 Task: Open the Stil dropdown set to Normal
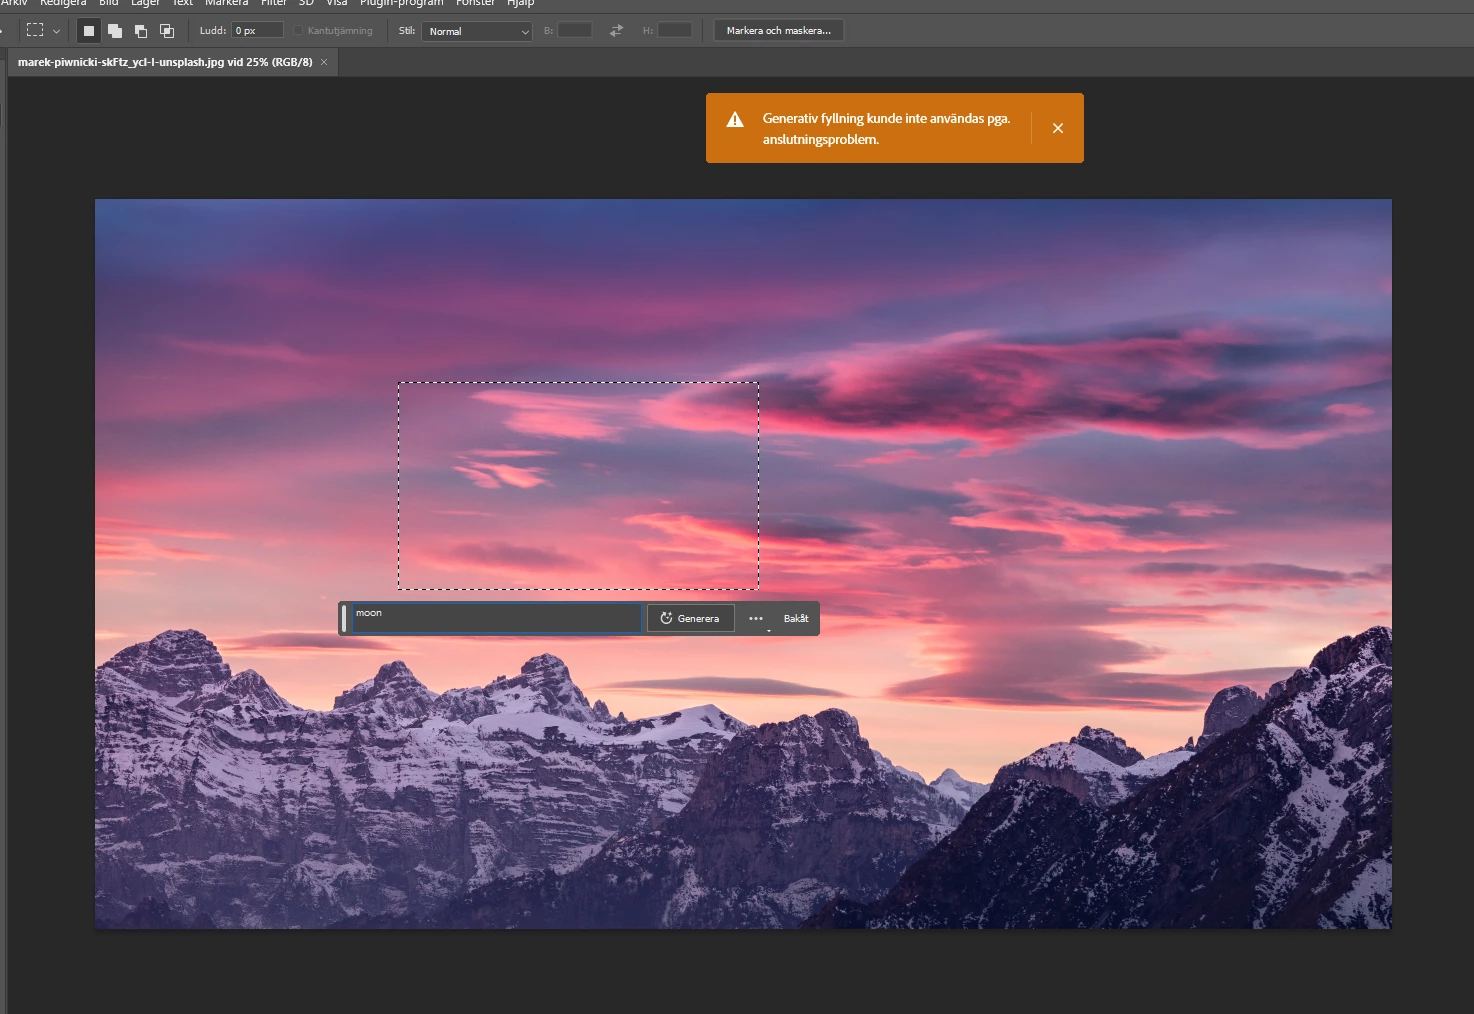click(x=477, y=31)
